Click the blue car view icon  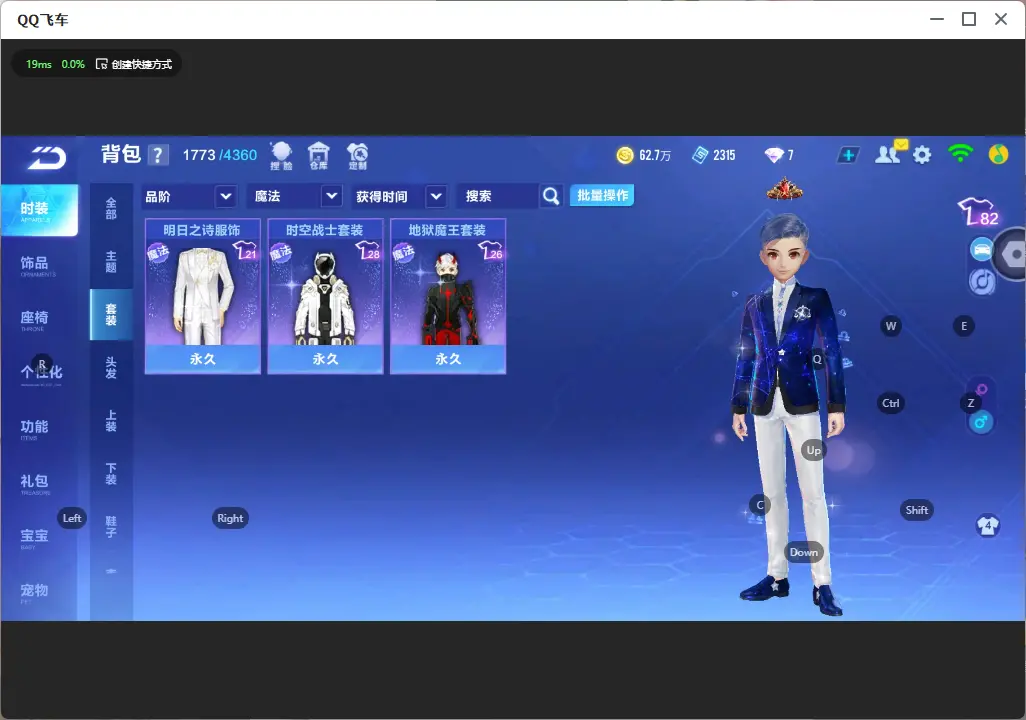981,249
